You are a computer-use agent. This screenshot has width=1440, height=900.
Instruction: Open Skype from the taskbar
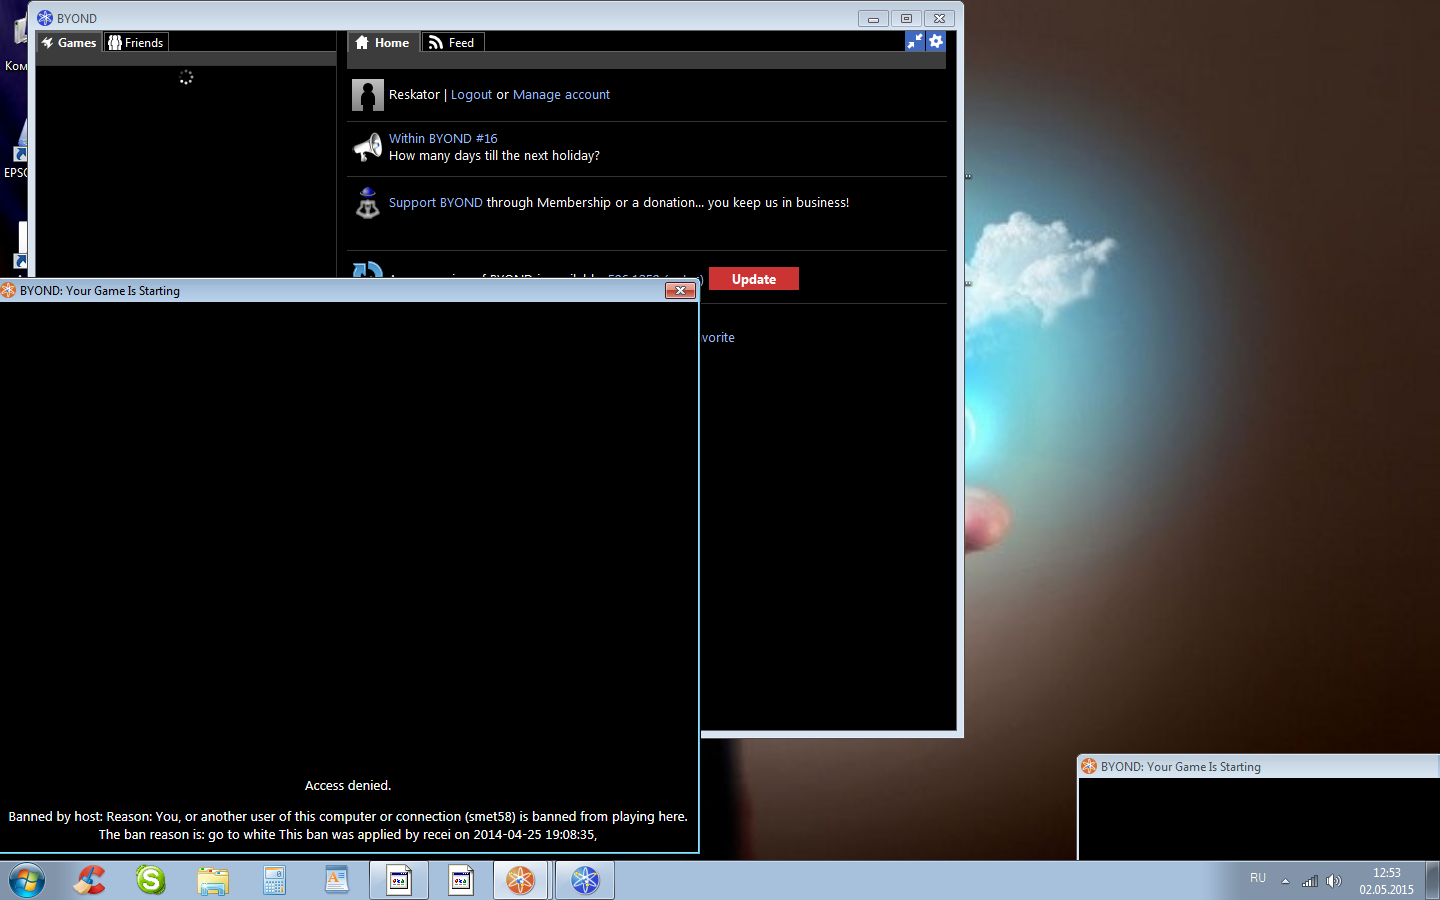click(151, 880)
